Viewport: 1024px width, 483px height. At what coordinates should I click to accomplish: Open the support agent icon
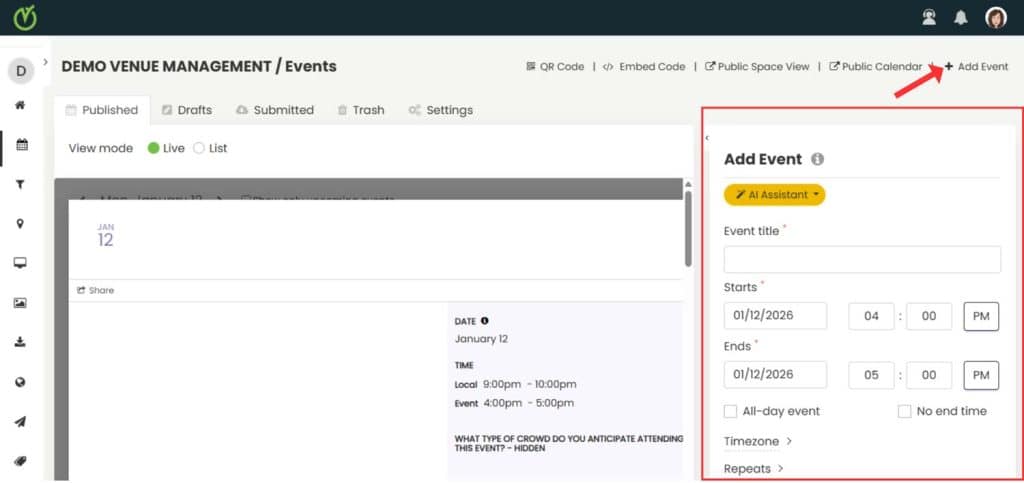click(929, 18)
